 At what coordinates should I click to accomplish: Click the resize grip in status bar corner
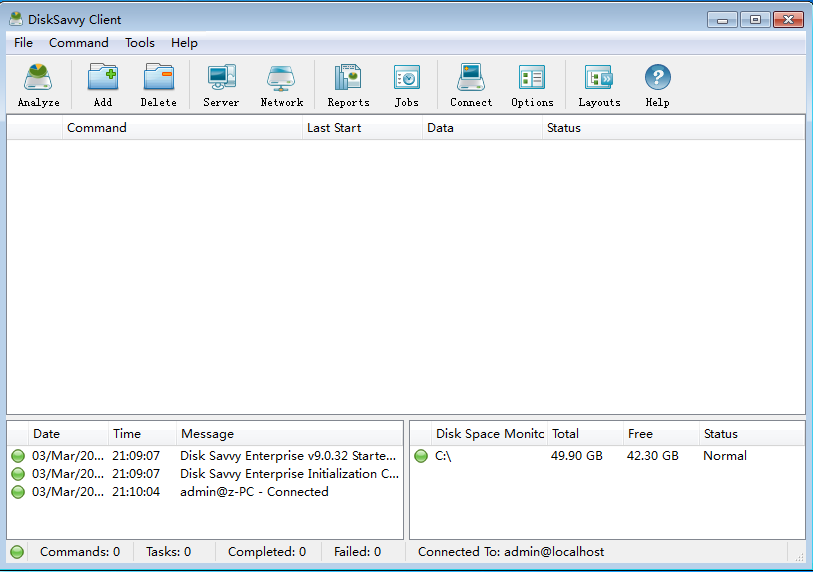(x=799, y=556)
